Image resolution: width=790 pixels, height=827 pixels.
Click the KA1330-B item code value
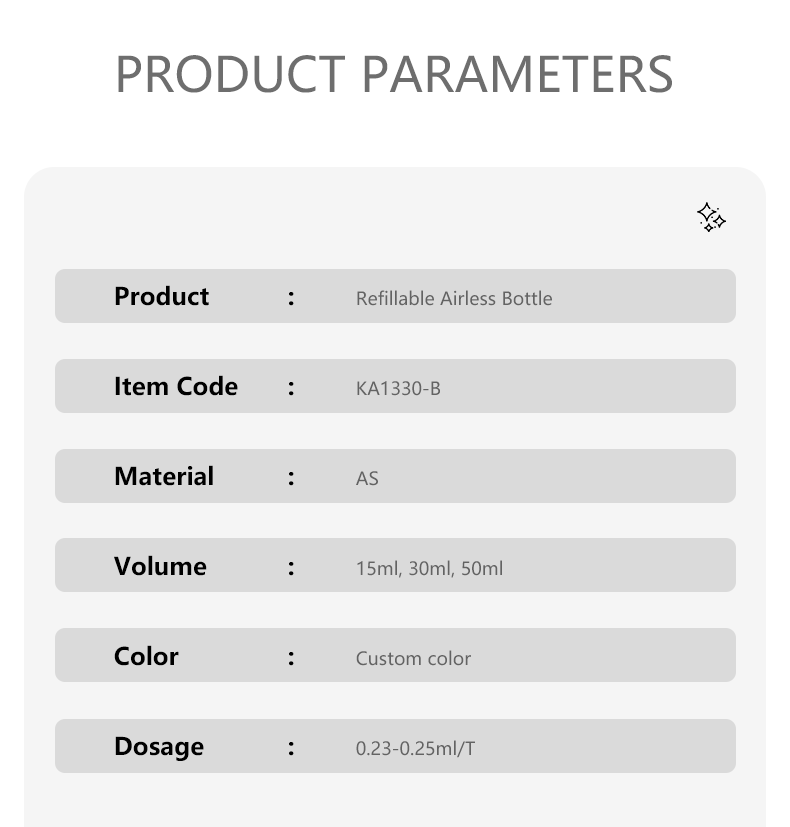pyautogui.click(x=398, y=389)
